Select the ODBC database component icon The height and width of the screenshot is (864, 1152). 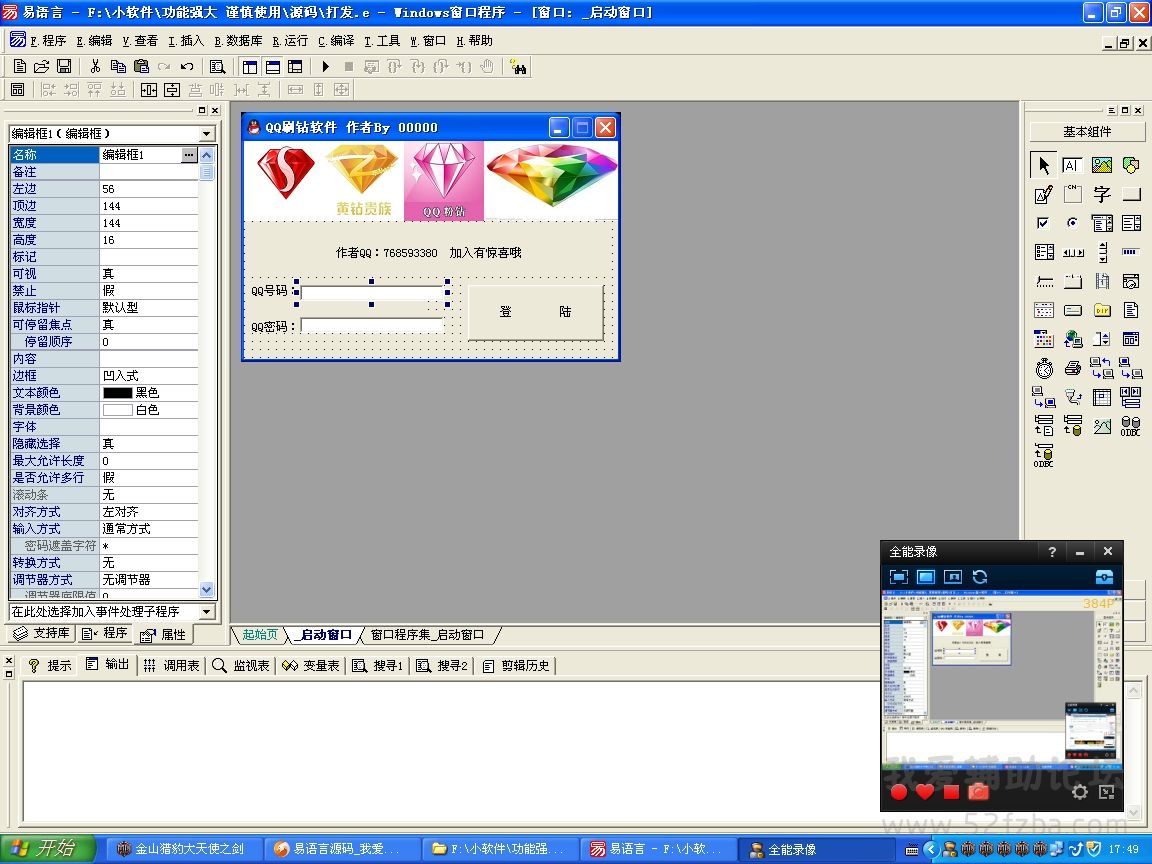[x=1131, y=426]
